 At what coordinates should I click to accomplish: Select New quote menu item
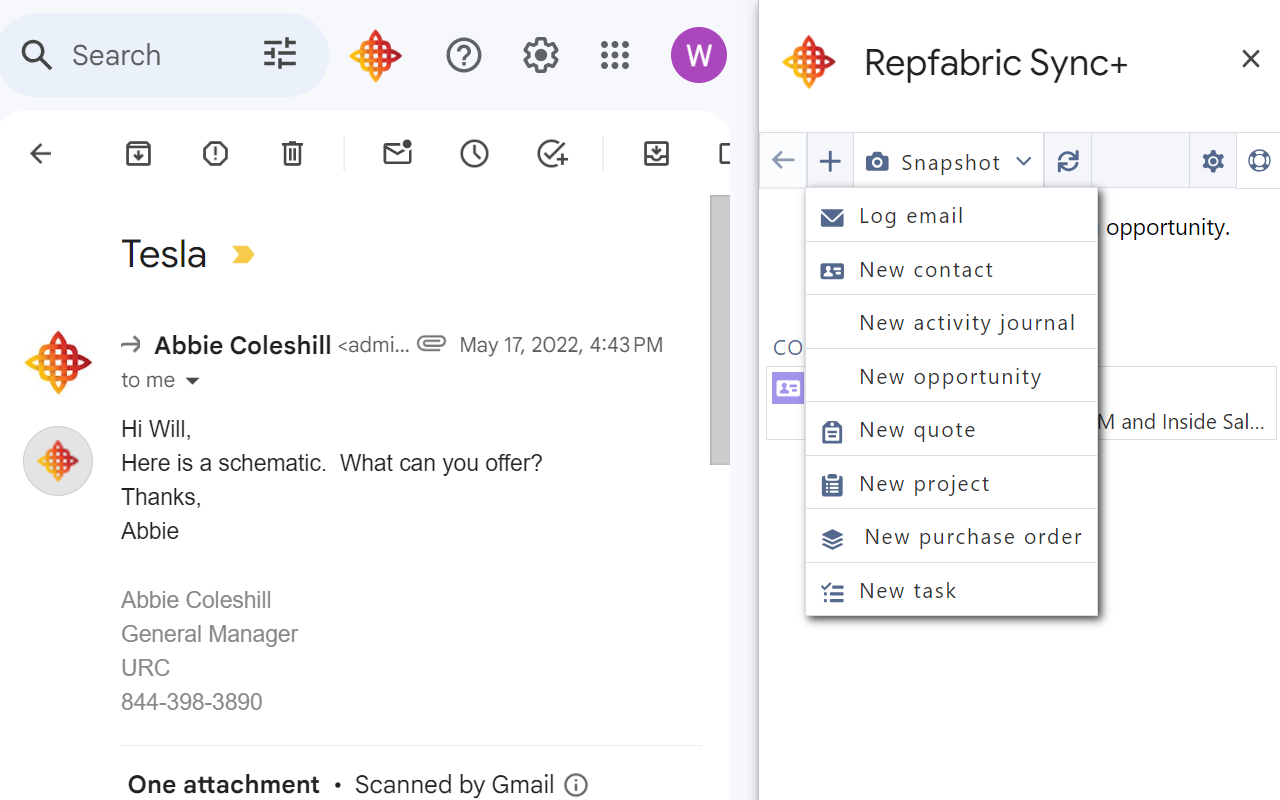point(952,430)
